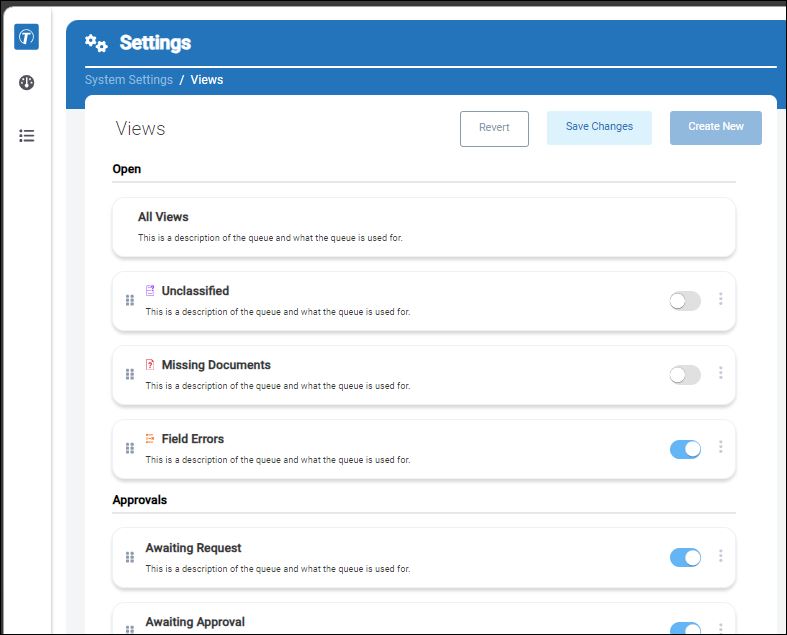Click the red Missing Documents icon
The image size is (787, 635).
coord(150,364)
